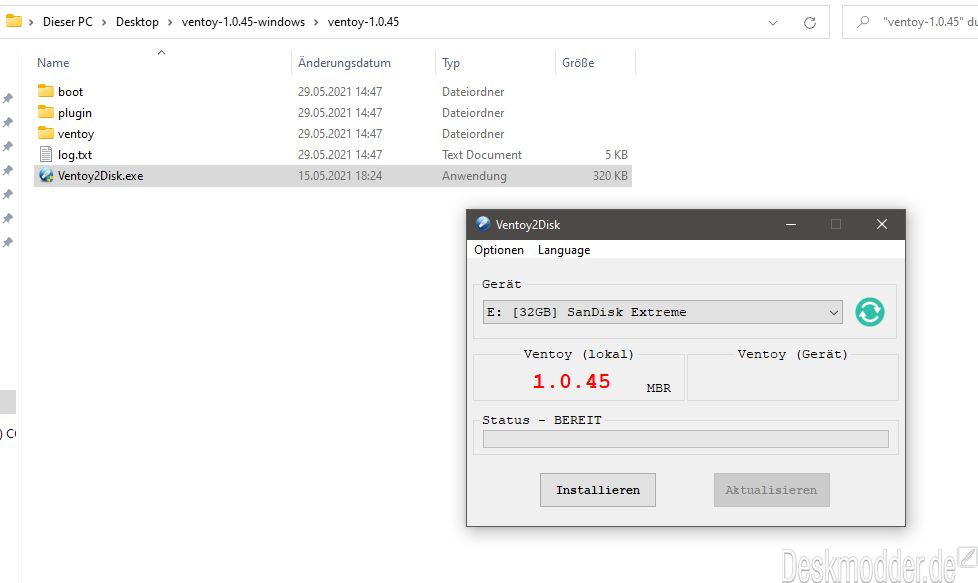Click the search magnifier icon in Explorer
Viewport: 978px width, 583px height.
[863, 22]
